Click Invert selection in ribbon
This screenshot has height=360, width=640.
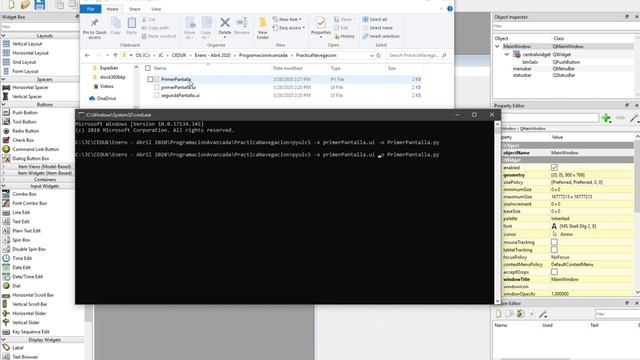(x=381, y=36)
